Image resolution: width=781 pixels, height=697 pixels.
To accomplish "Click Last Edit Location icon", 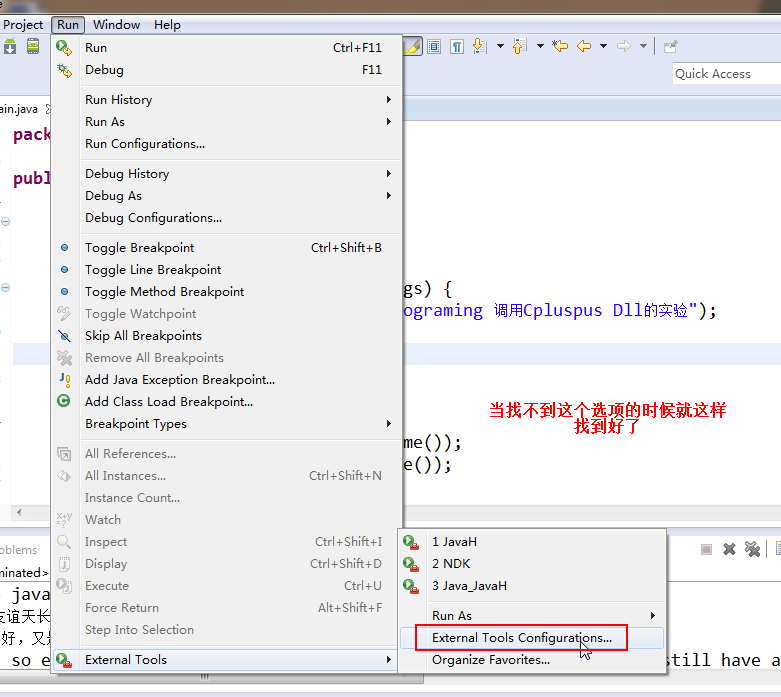I will coord(560,46).
